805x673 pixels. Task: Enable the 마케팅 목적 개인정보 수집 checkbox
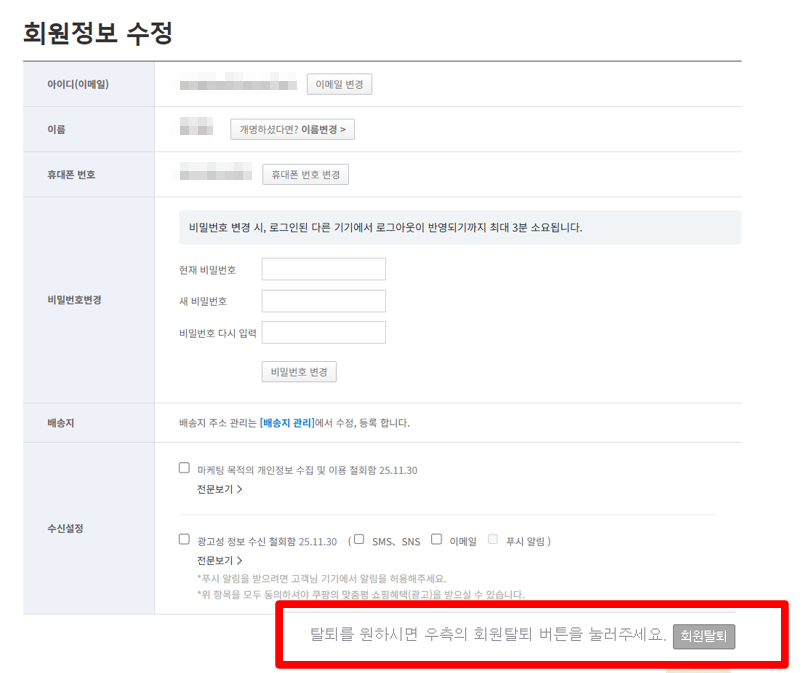[x=184, y=467]
